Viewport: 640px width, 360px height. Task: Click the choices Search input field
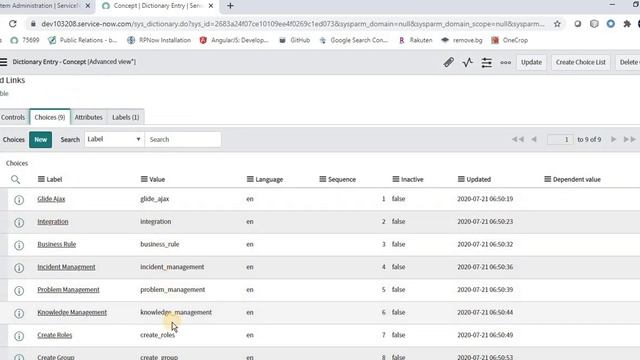(183, 139)
